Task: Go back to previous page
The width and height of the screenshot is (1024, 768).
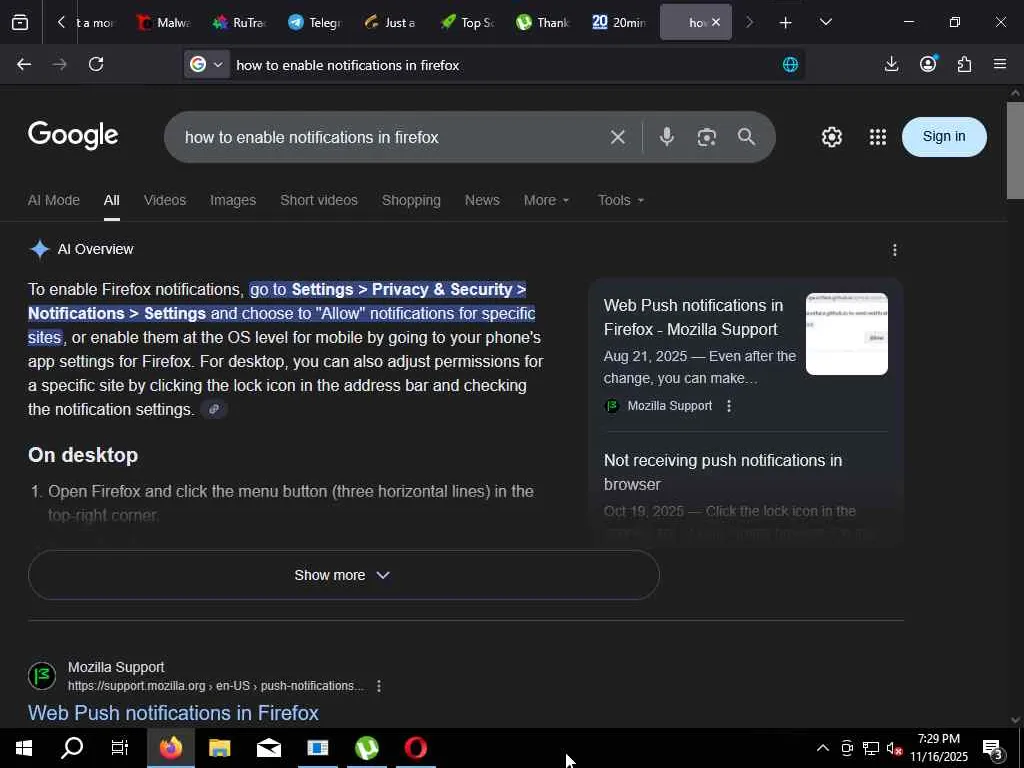Action: (24, 64)
